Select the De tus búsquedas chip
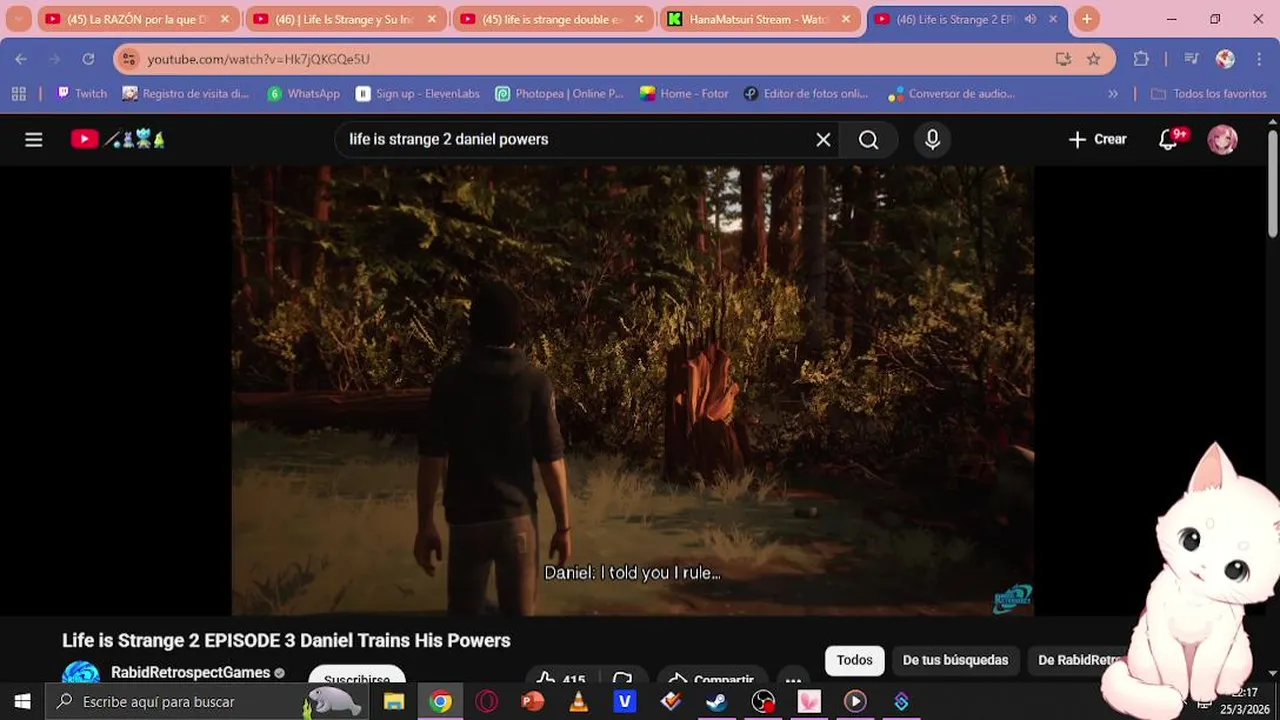This screenshot has width=1280, height=720. coord(955,660)
